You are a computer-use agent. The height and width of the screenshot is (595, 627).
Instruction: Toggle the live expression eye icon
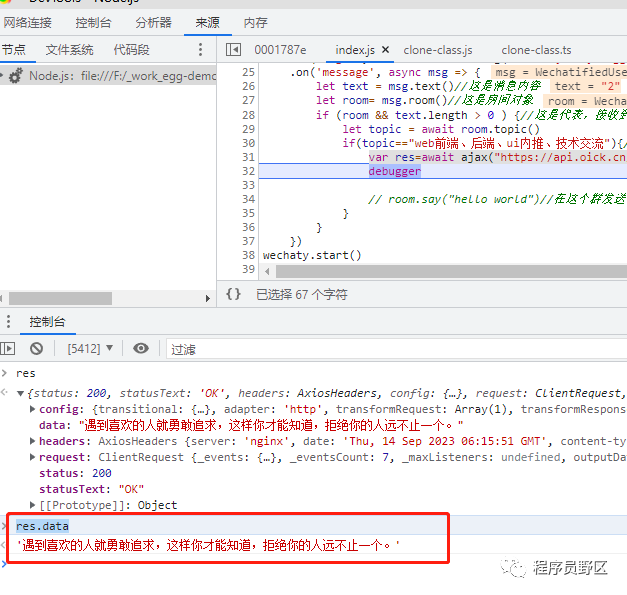[x=141, y=348]
